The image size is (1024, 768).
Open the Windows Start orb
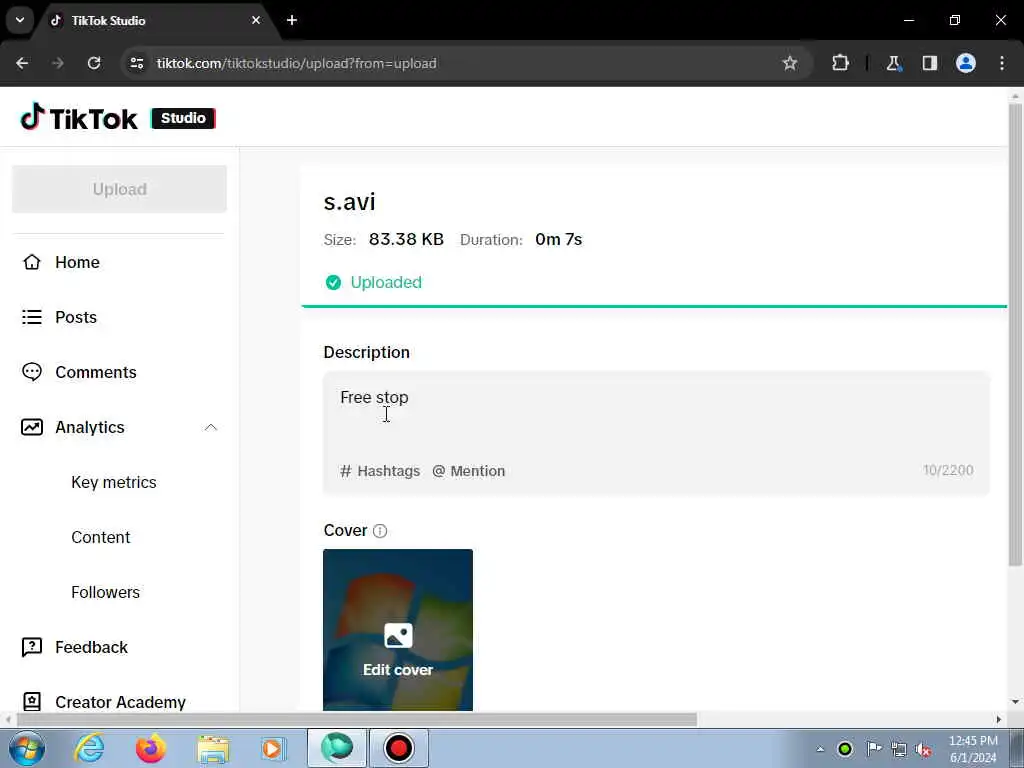(27, 748)
